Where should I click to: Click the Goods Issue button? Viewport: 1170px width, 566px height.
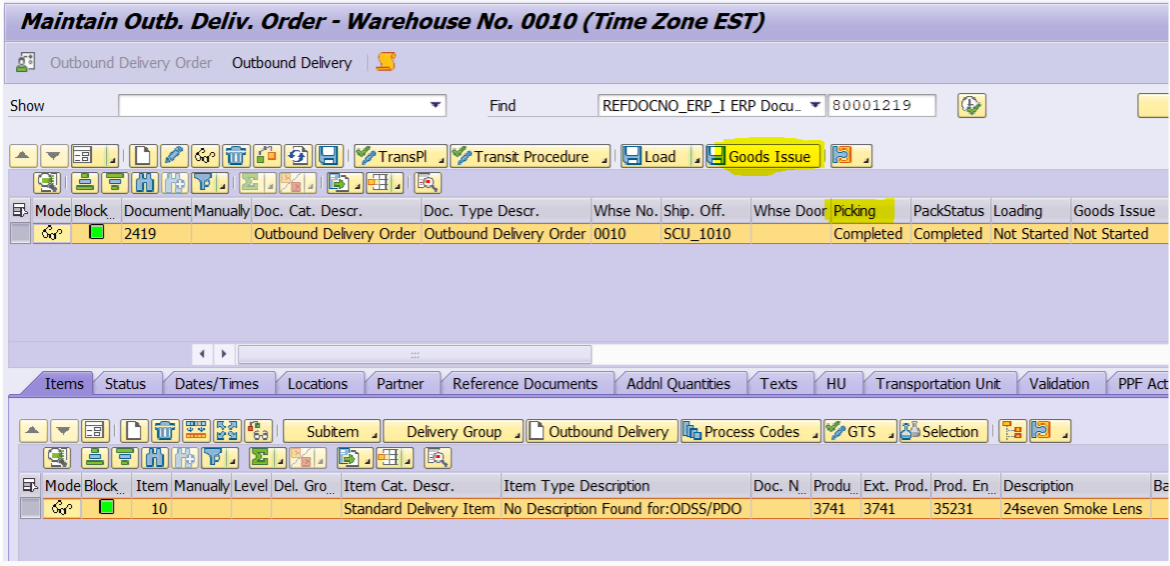pyautogui.click(x=764, y=156)
